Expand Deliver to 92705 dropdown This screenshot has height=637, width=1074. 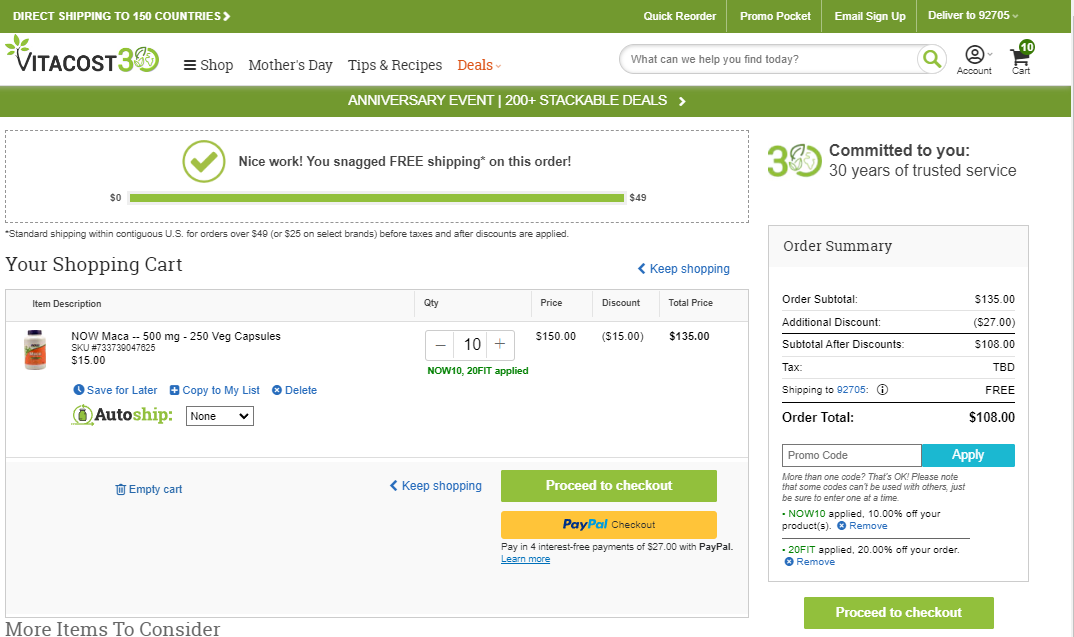pyautogui.click(x=973, y=15)
